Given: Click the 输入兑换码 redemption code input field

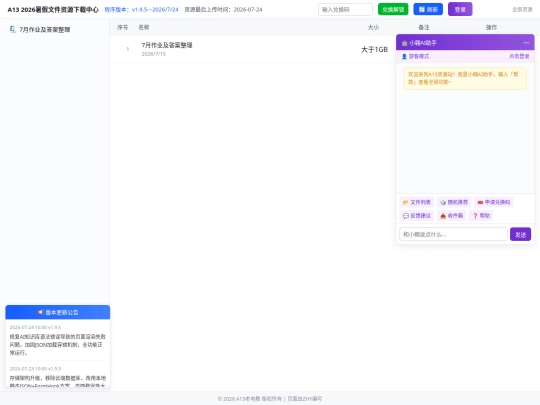Looking at the screenshot, I should tap(345, 9).
